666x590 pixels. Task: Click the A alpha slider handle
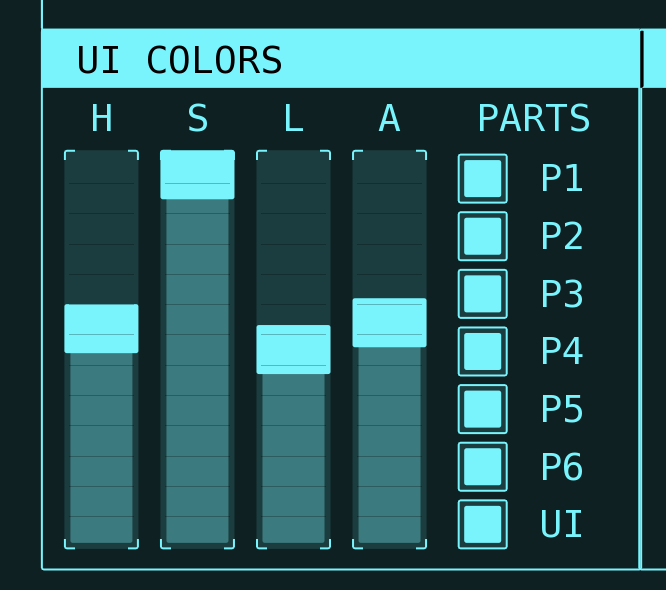[x=389, y=323]
